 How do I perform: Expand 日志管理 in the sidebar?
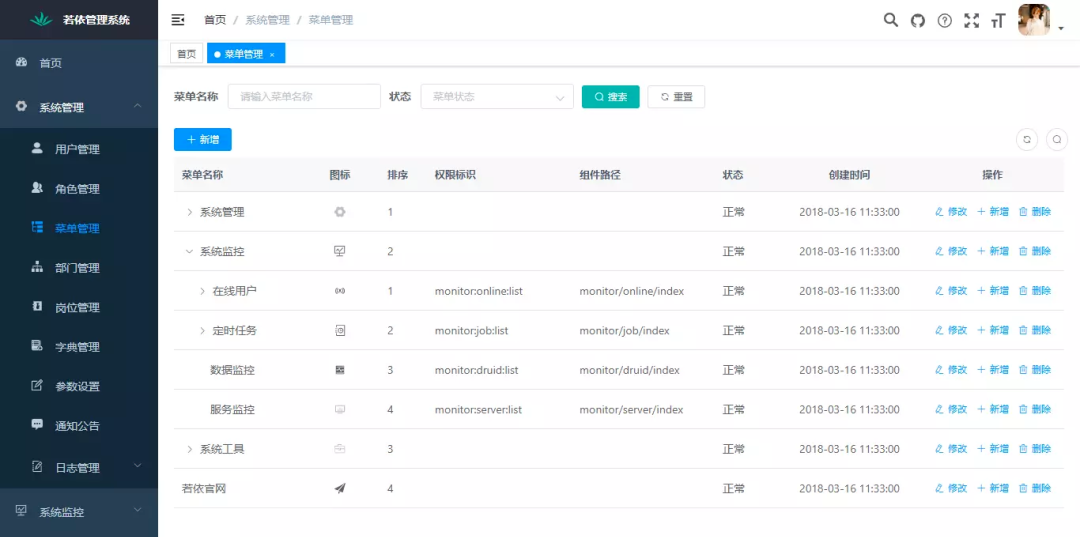point(79,467)
